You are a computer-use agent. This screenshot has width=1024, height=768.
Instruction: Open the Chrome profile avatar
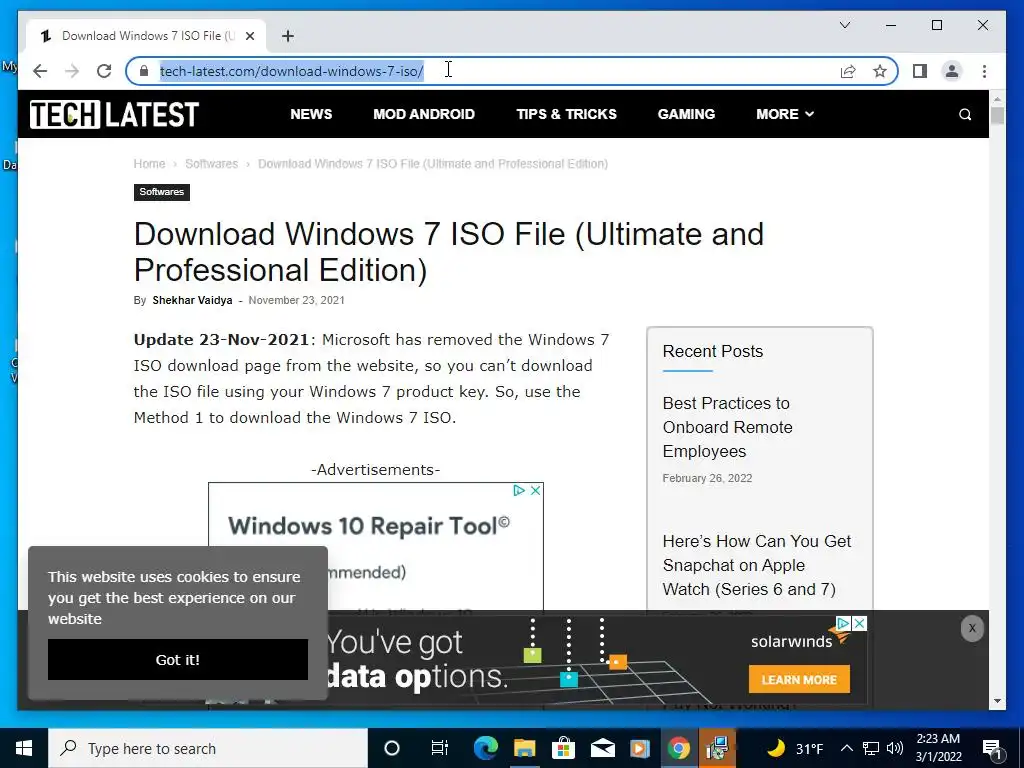pyautogui.click(x=952, y=71)
